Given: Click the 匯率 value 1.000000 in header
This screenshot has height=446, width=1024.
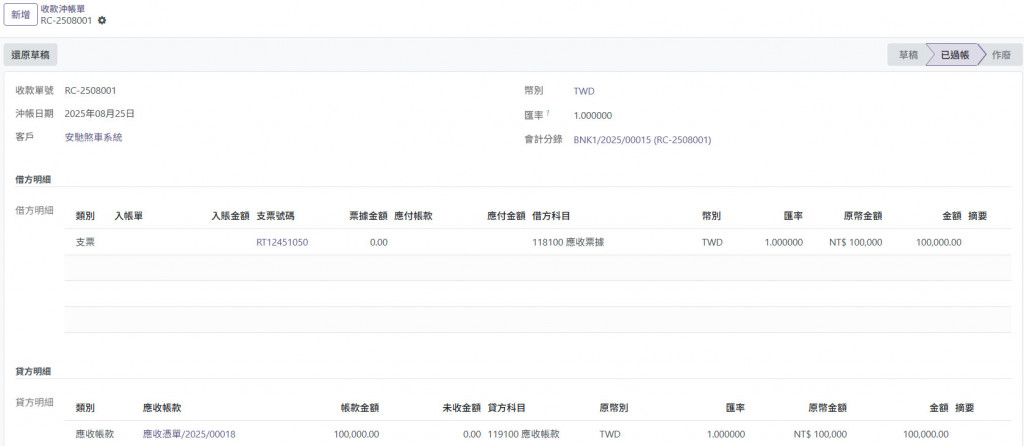Looking at the screenshot, I should [593, 116].
